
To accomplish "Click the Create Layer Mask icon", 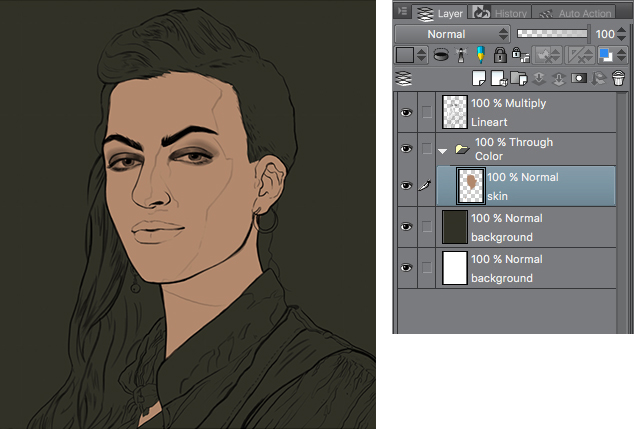I will coord(578,78).
